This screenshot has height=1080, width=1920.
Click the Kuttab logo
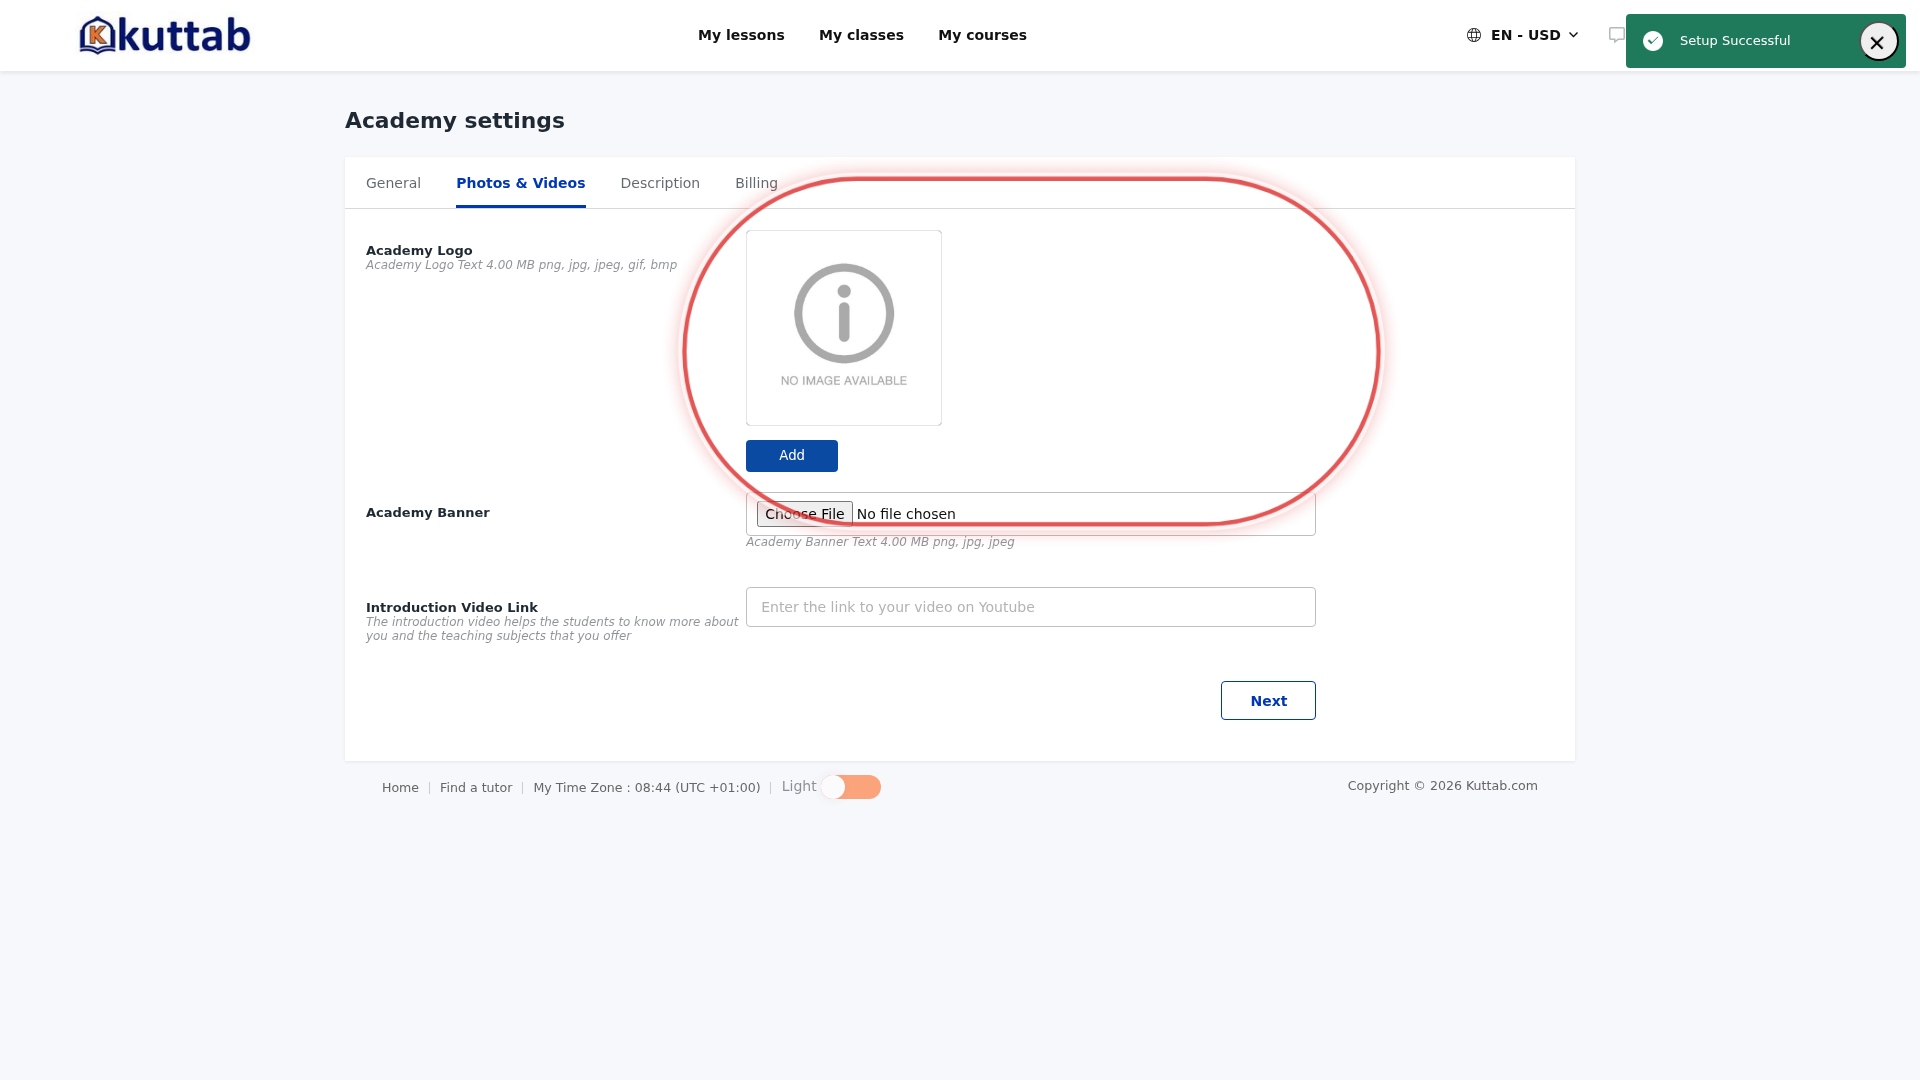[165, 35]
